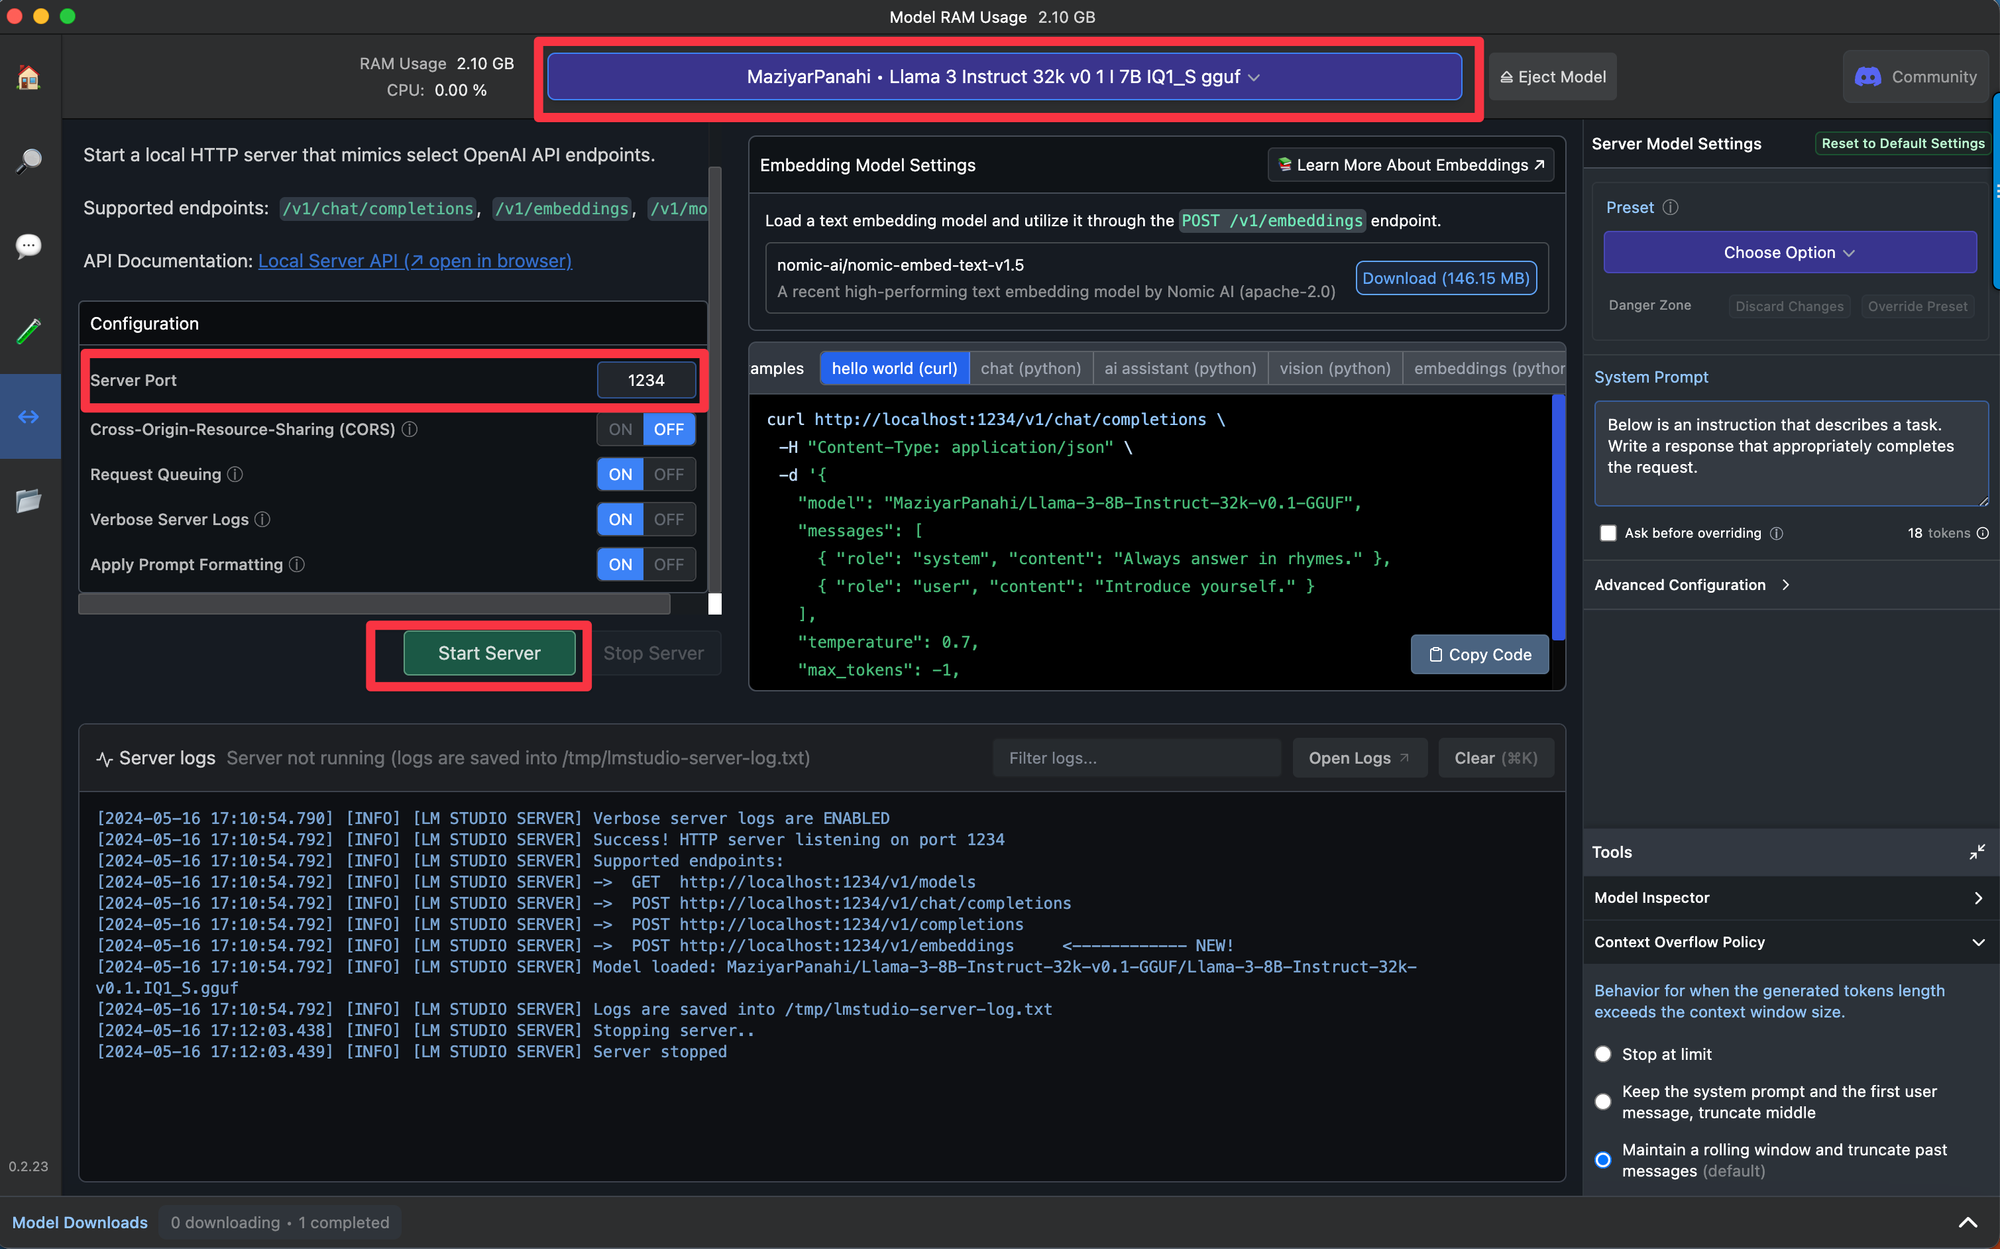Viewport: 2000px width, 1249px height.
Task: Select the Stop at limit radio option
Action: [1603, 1054]
